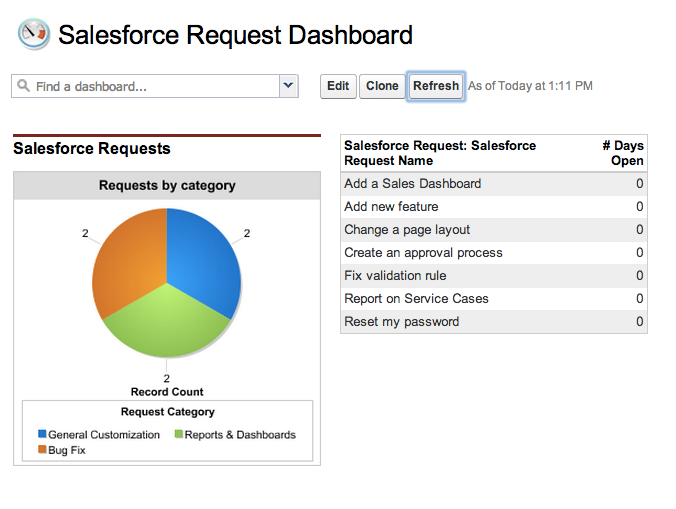This screenshot has height=509, width=676.
Task: Click the search magnifier icon
Action: pyautogui.click(x=23, y=85)
